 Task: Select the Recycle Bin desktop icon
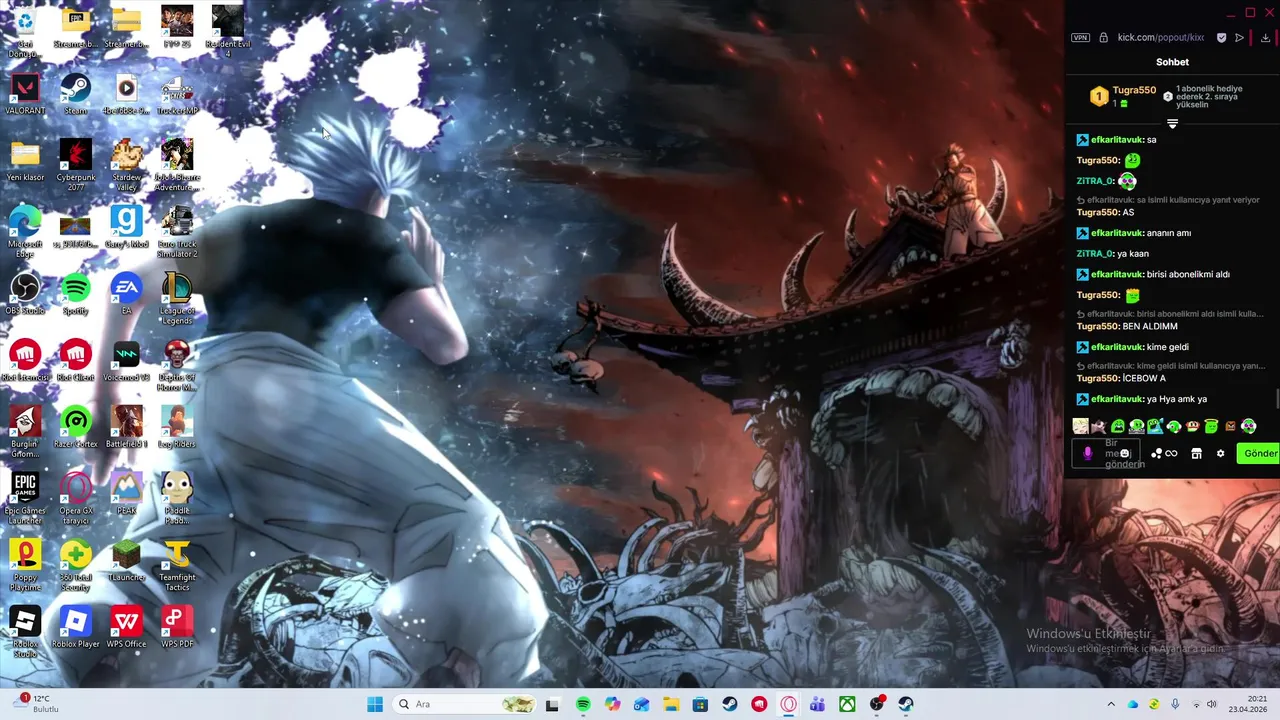[x=25, y=32]
